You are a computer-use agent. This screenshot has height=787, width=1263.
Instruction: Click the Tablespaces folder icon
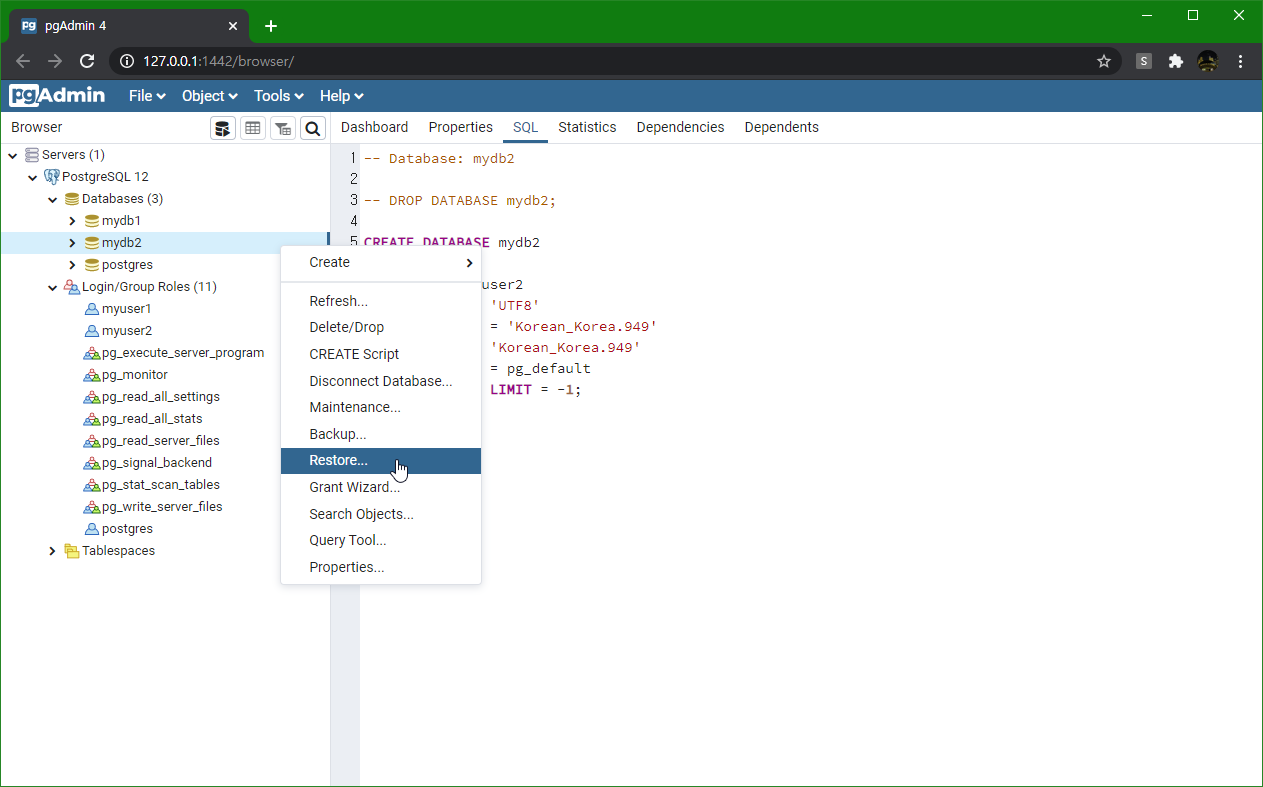tap(72, 551)
